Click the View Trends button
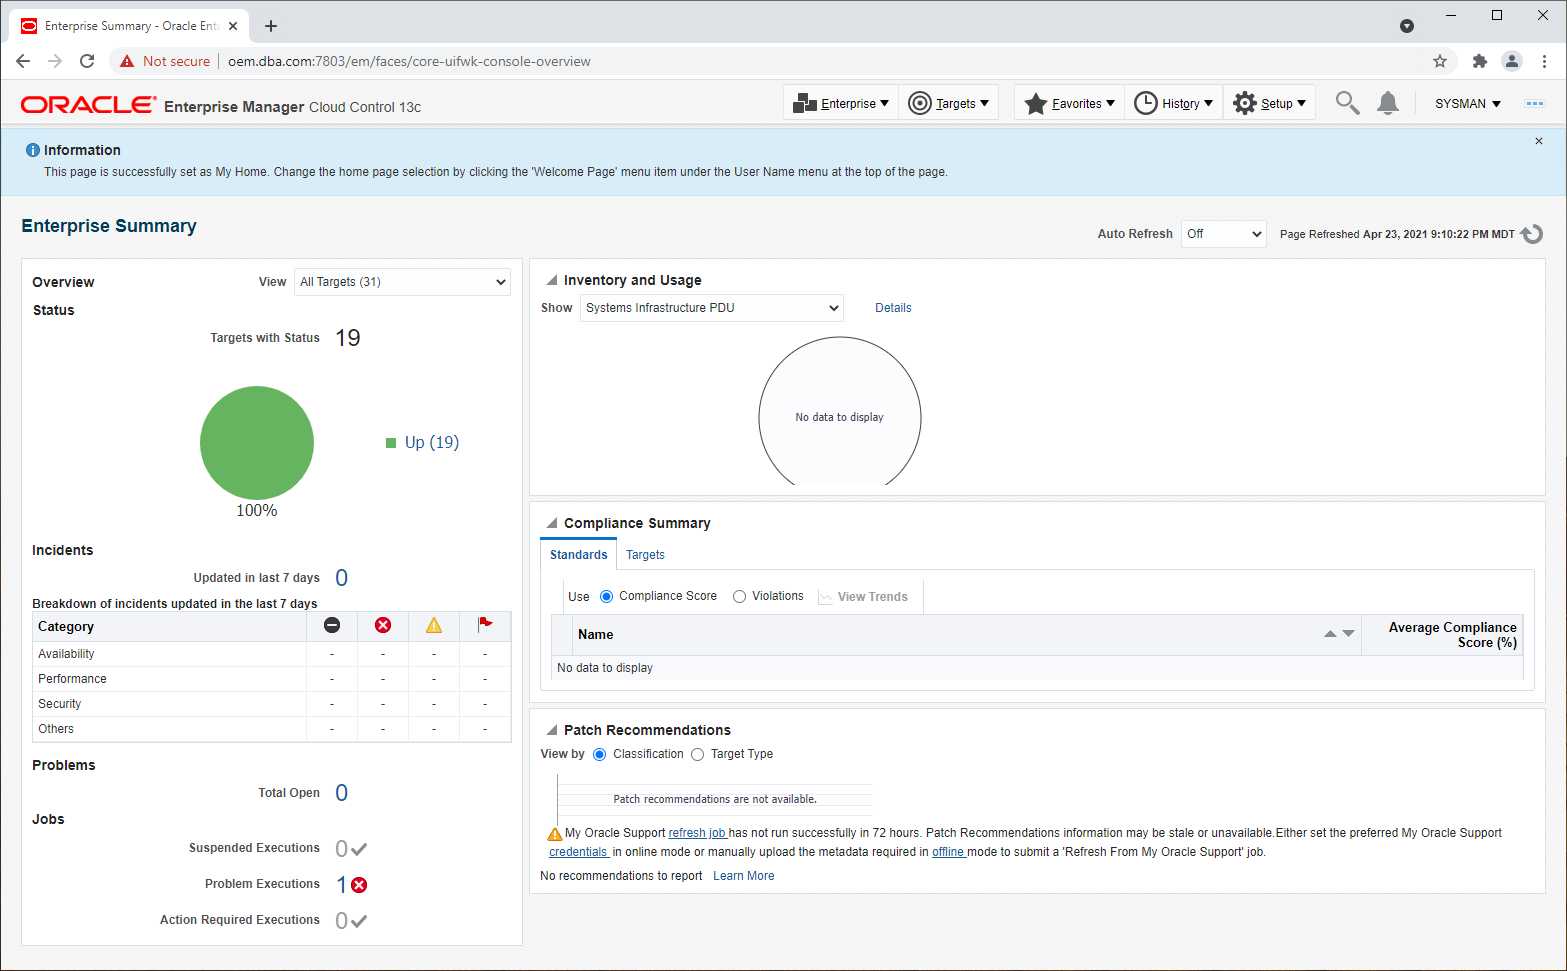This screenshot has width=1567, height=971. 863,597
